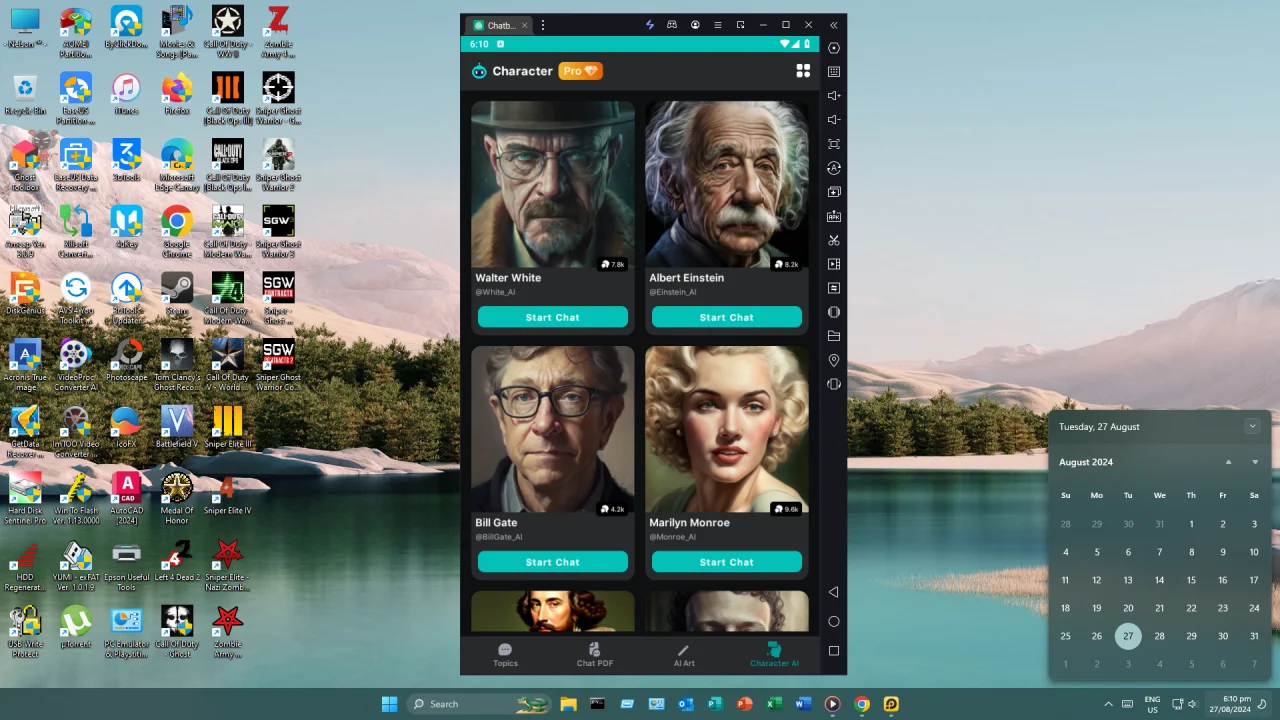The image size is (1280, 720).
Task: Open the Firefox desktop shortcut
Action: [x=177, y=96]
